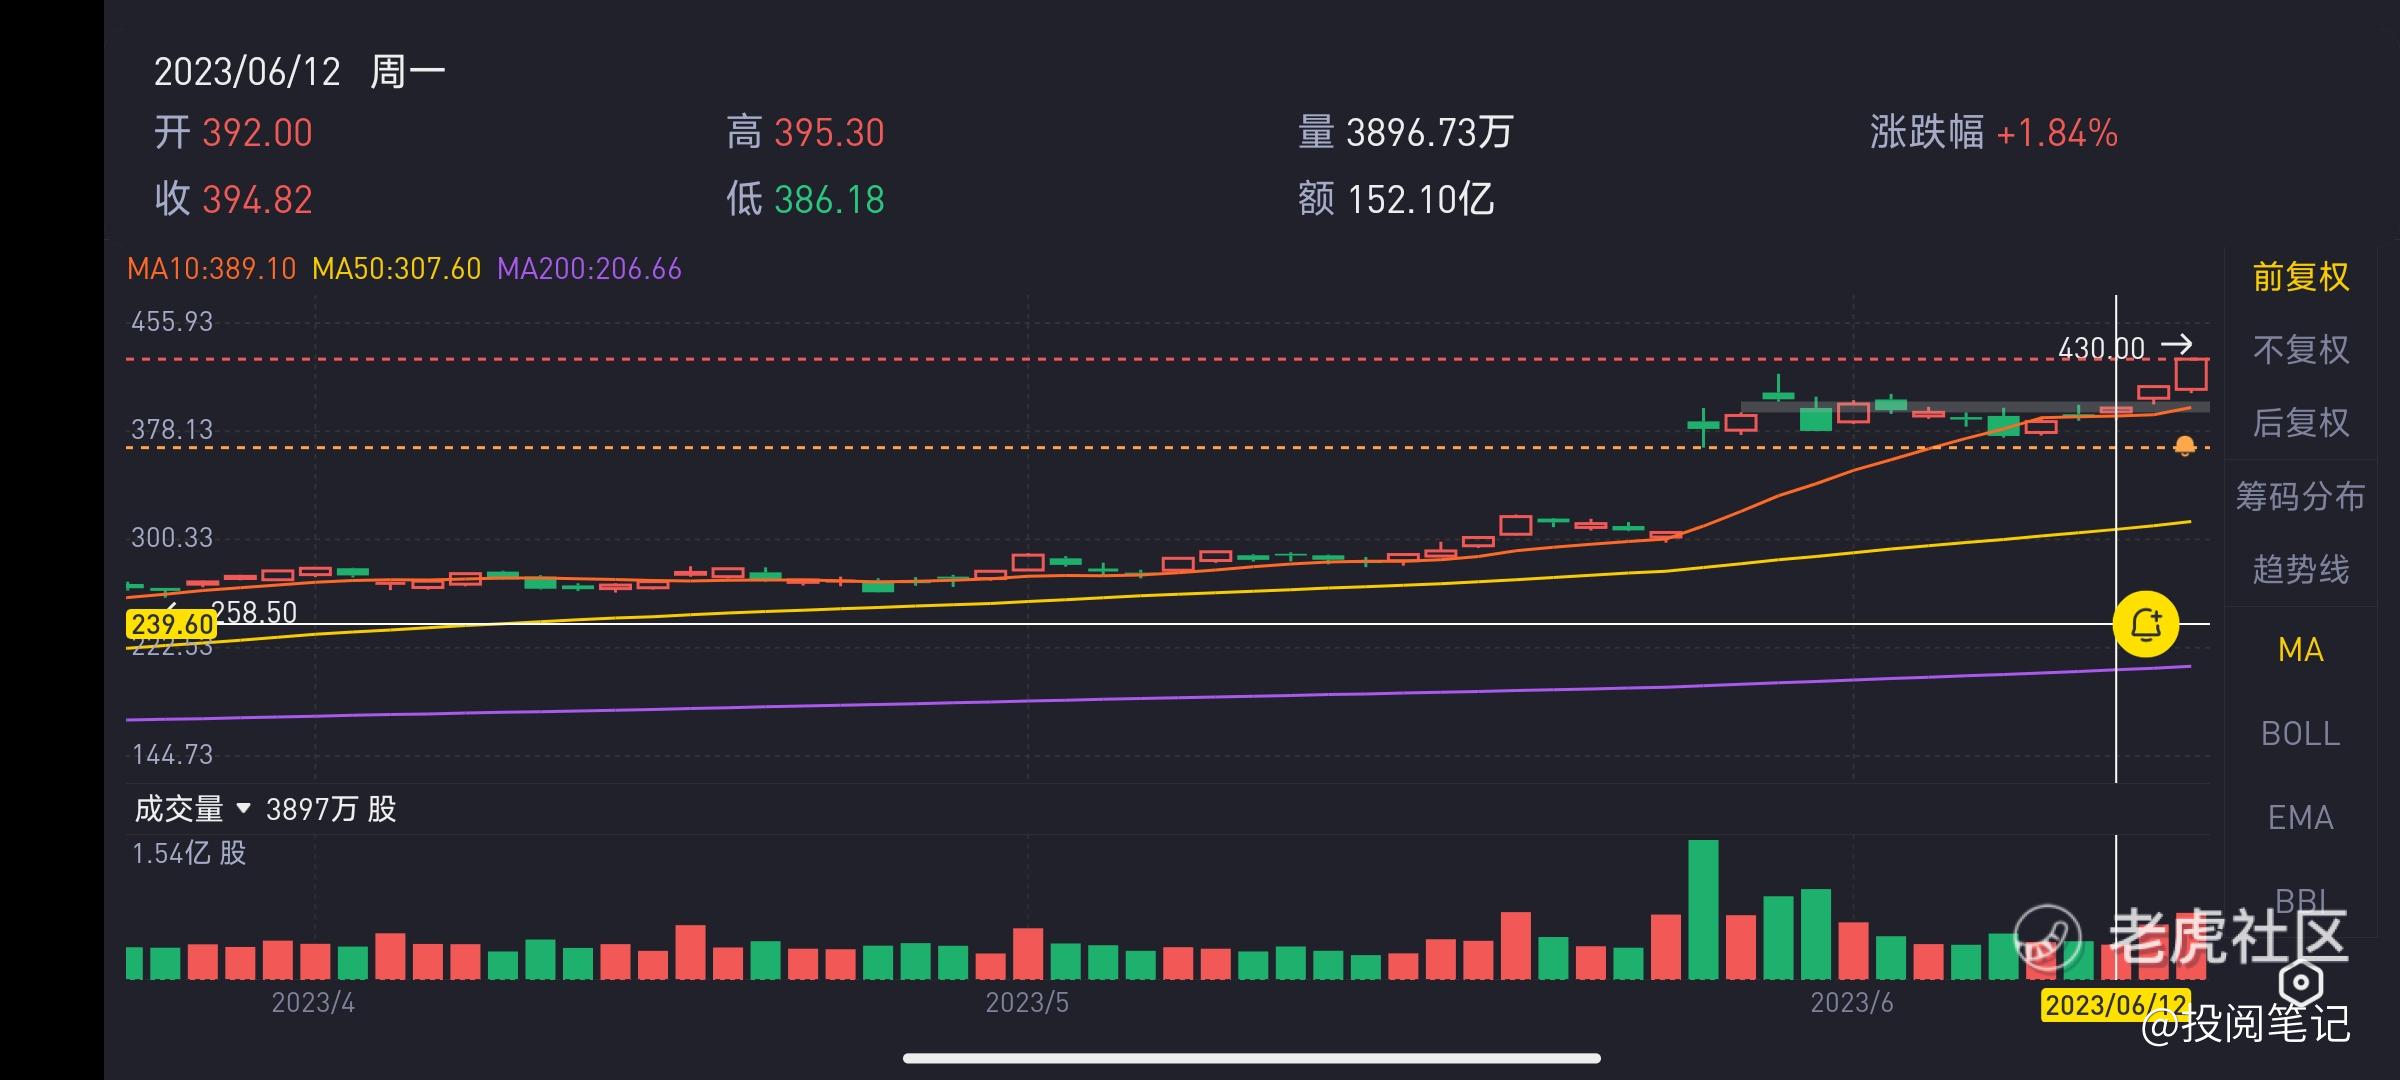The image size is (2400, 1080).
Task: Tap the tallest green volume bar
Action: click(1703, 908)
